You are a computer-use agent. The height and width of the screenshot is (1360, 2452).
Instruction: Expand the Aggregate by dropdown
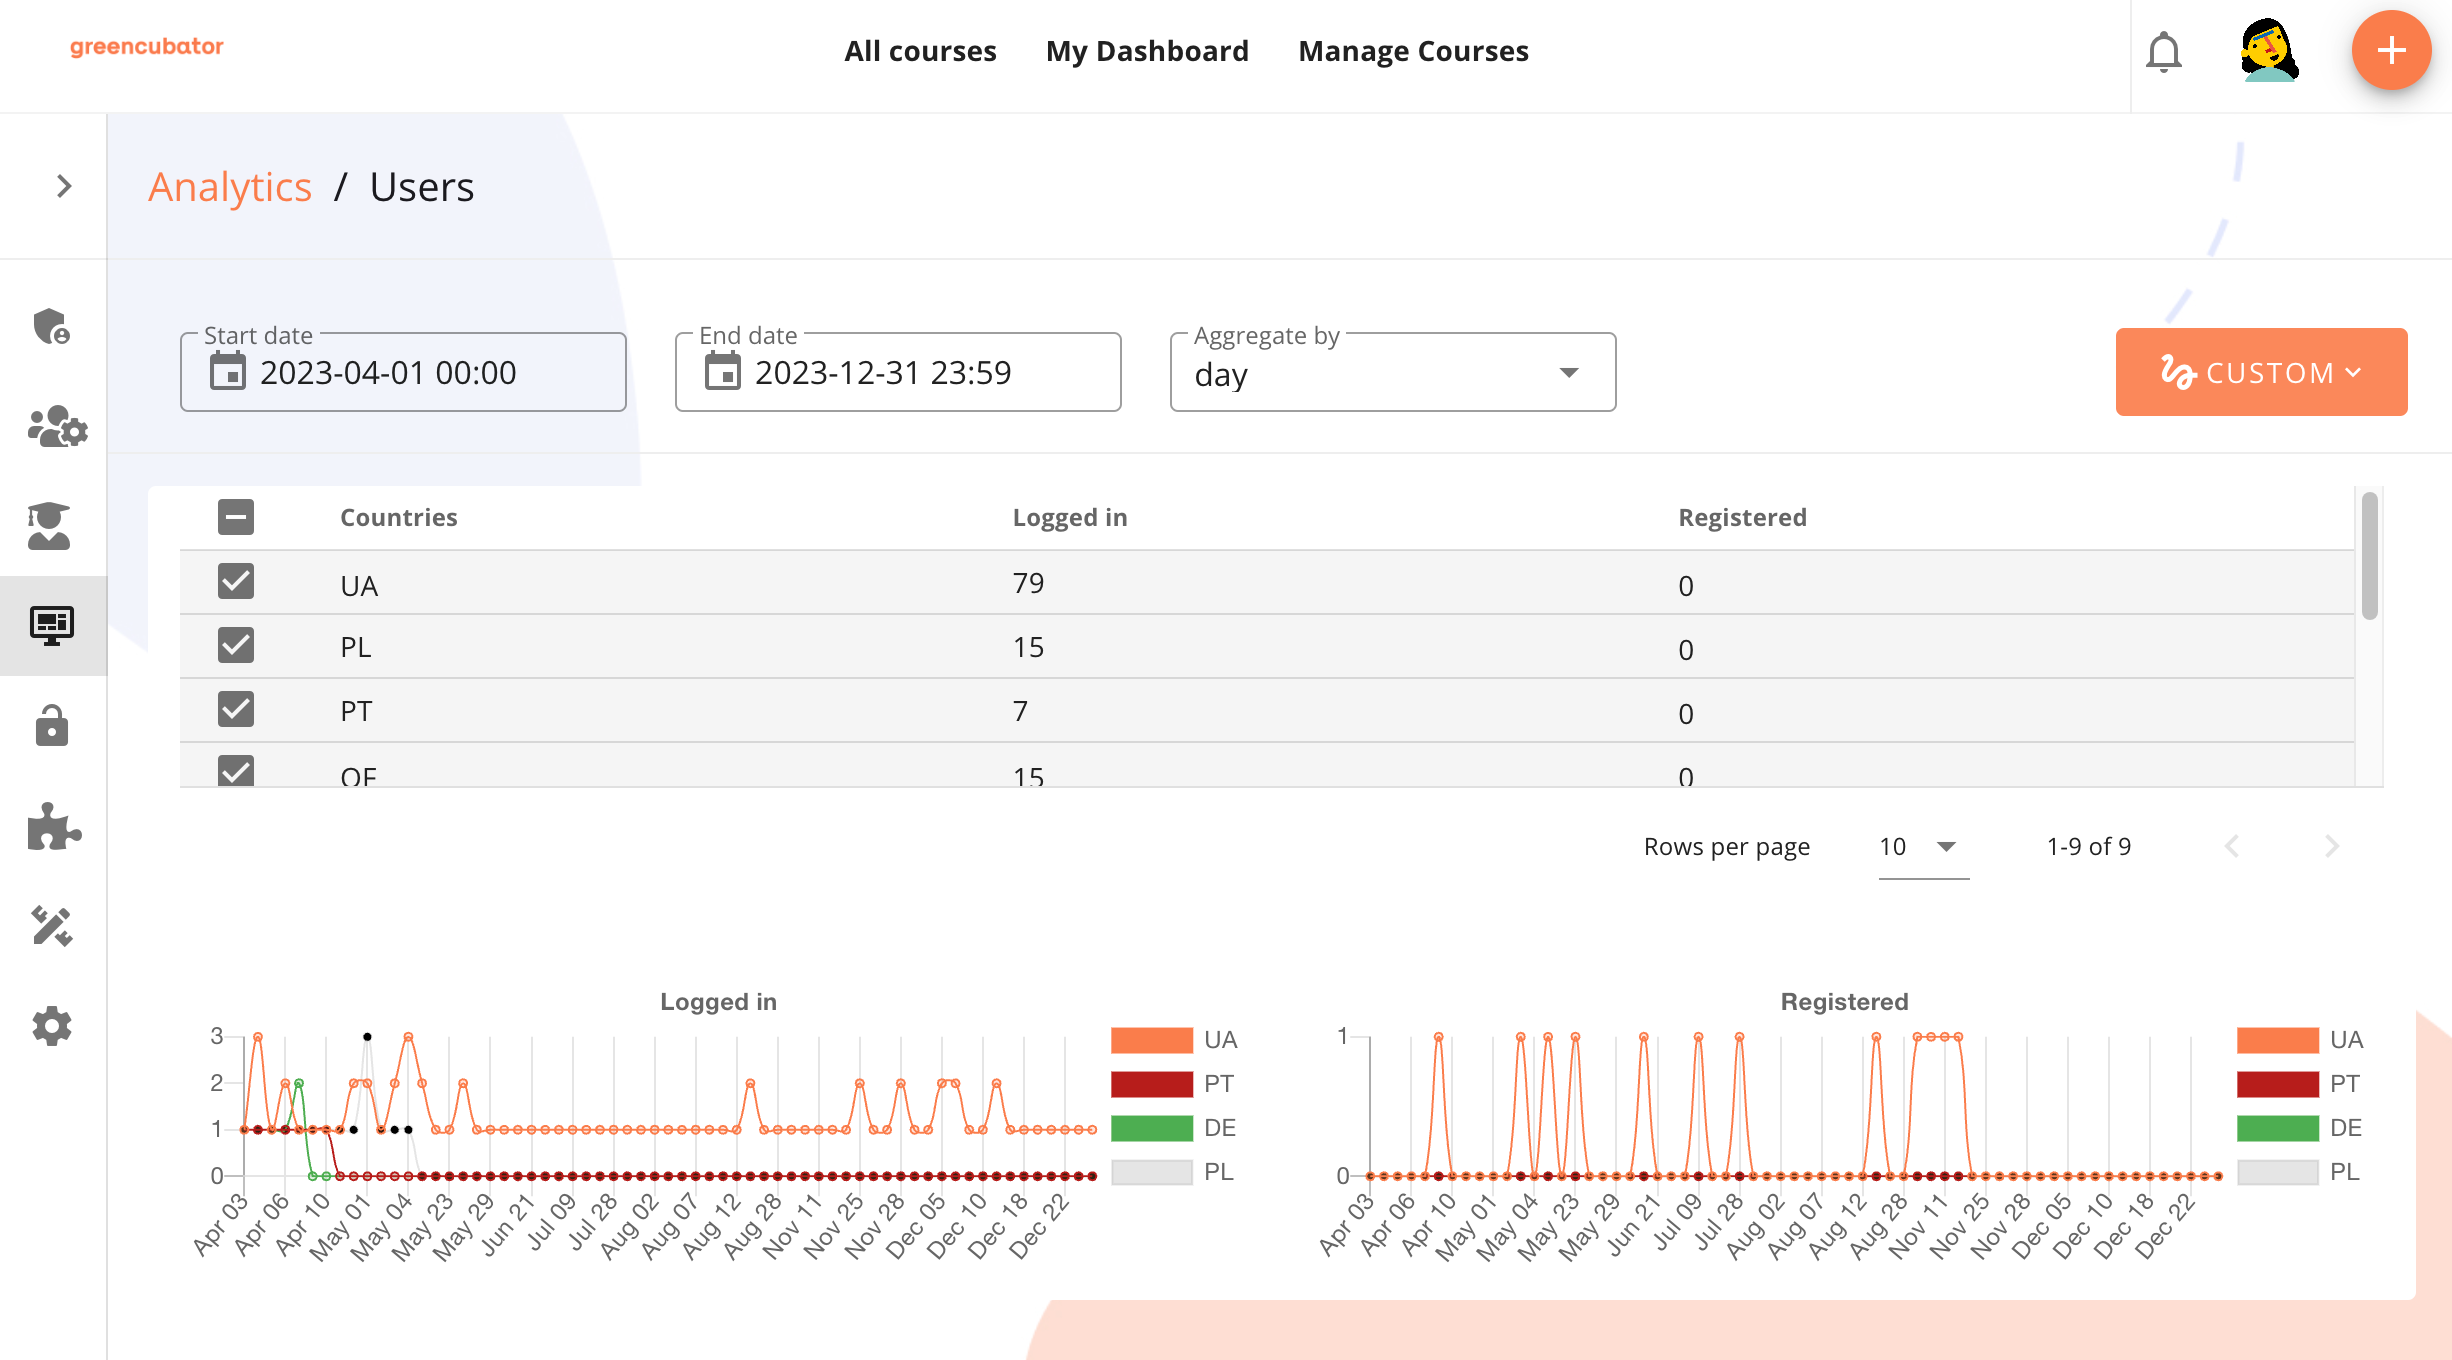tap(1564, 372)
